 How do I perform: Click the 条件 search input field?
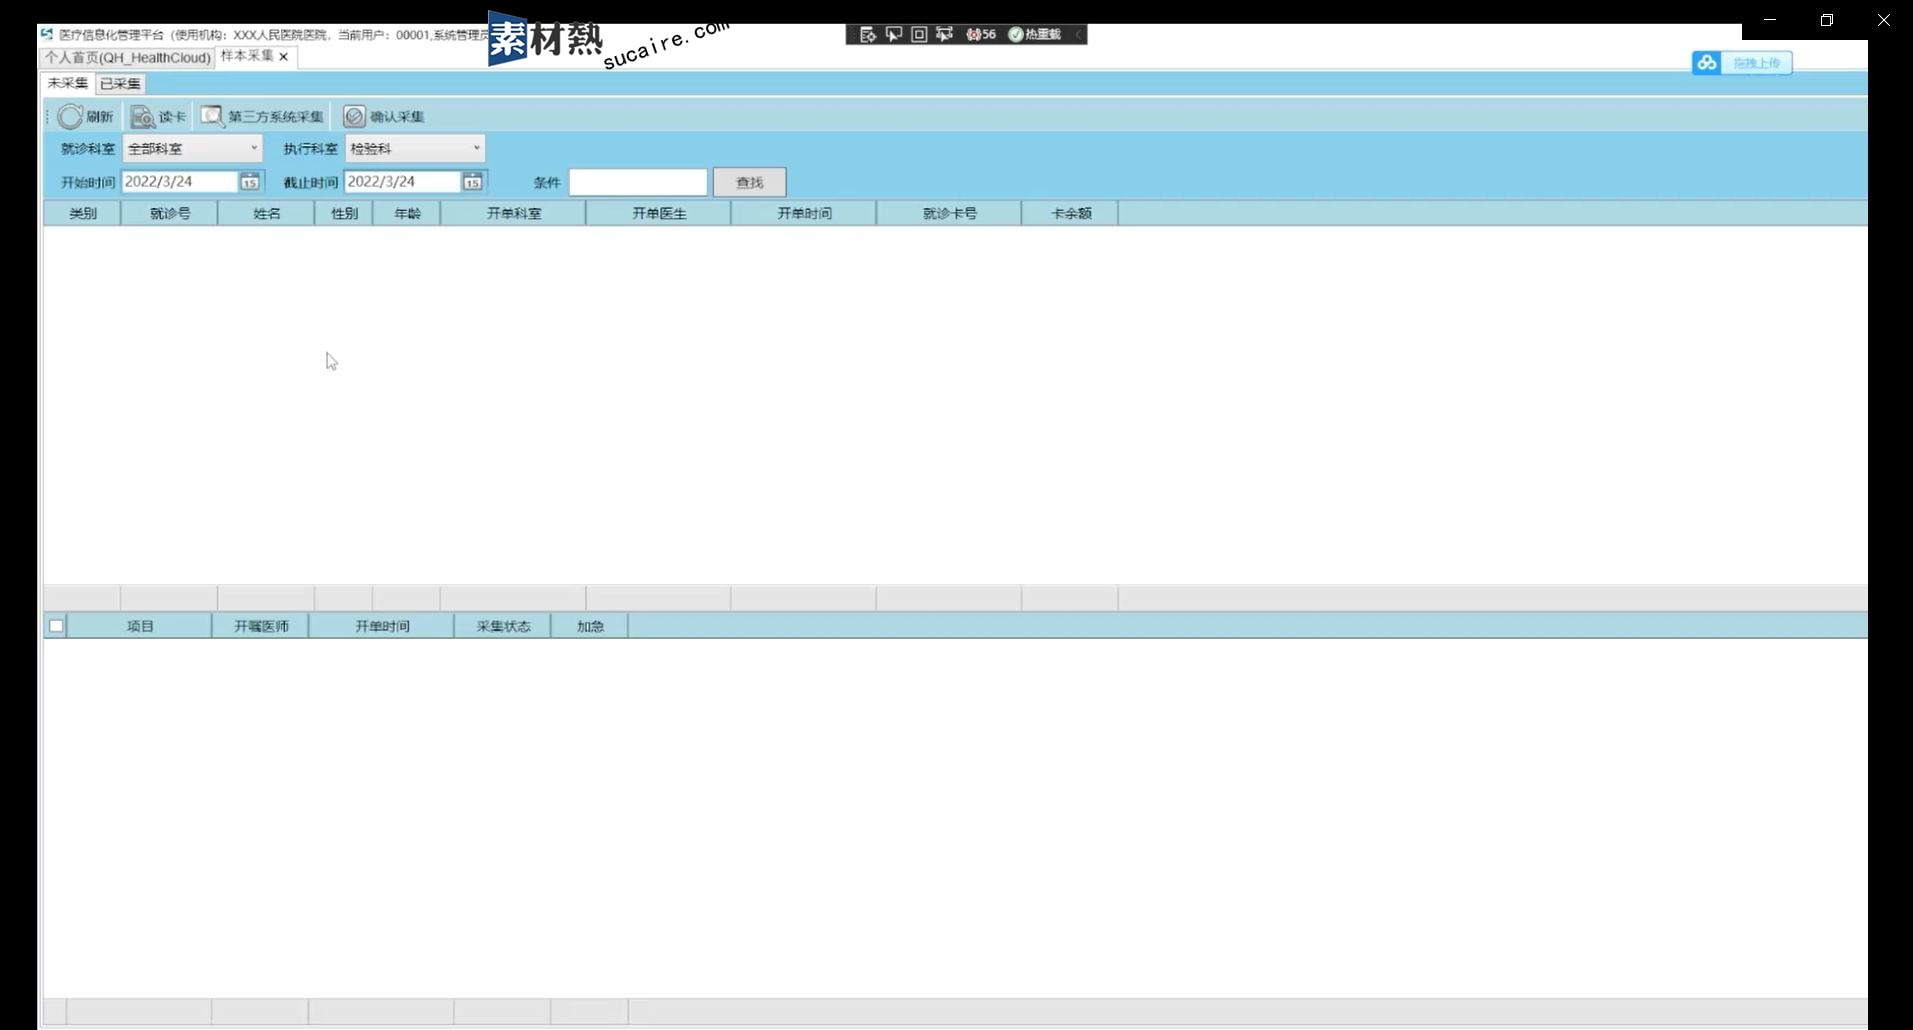click(x=638, y=182)
